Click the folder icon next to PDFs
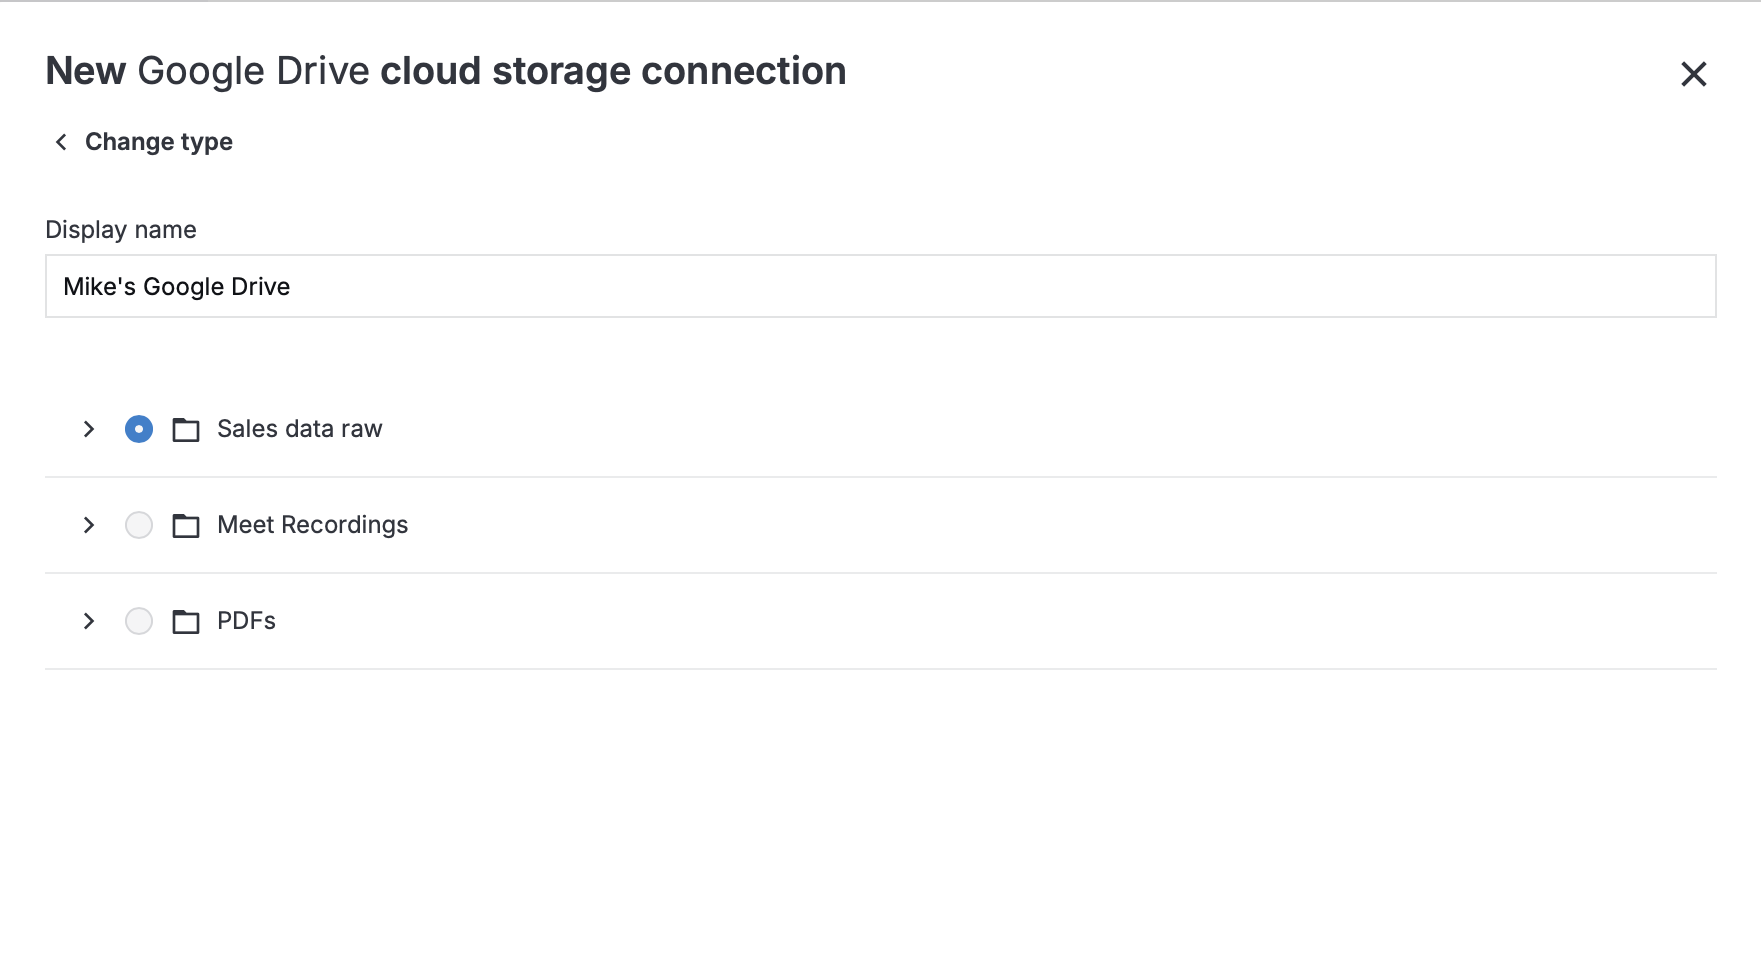The width and height of the screenshot is (1761, 970). [186, 622]
